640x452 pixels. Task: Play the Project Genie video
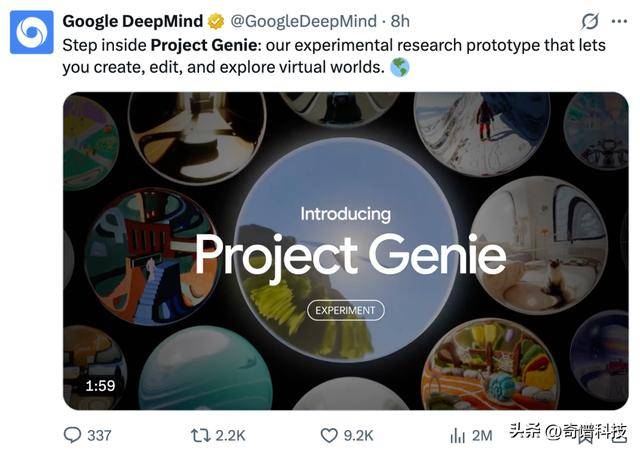point(346,251)
